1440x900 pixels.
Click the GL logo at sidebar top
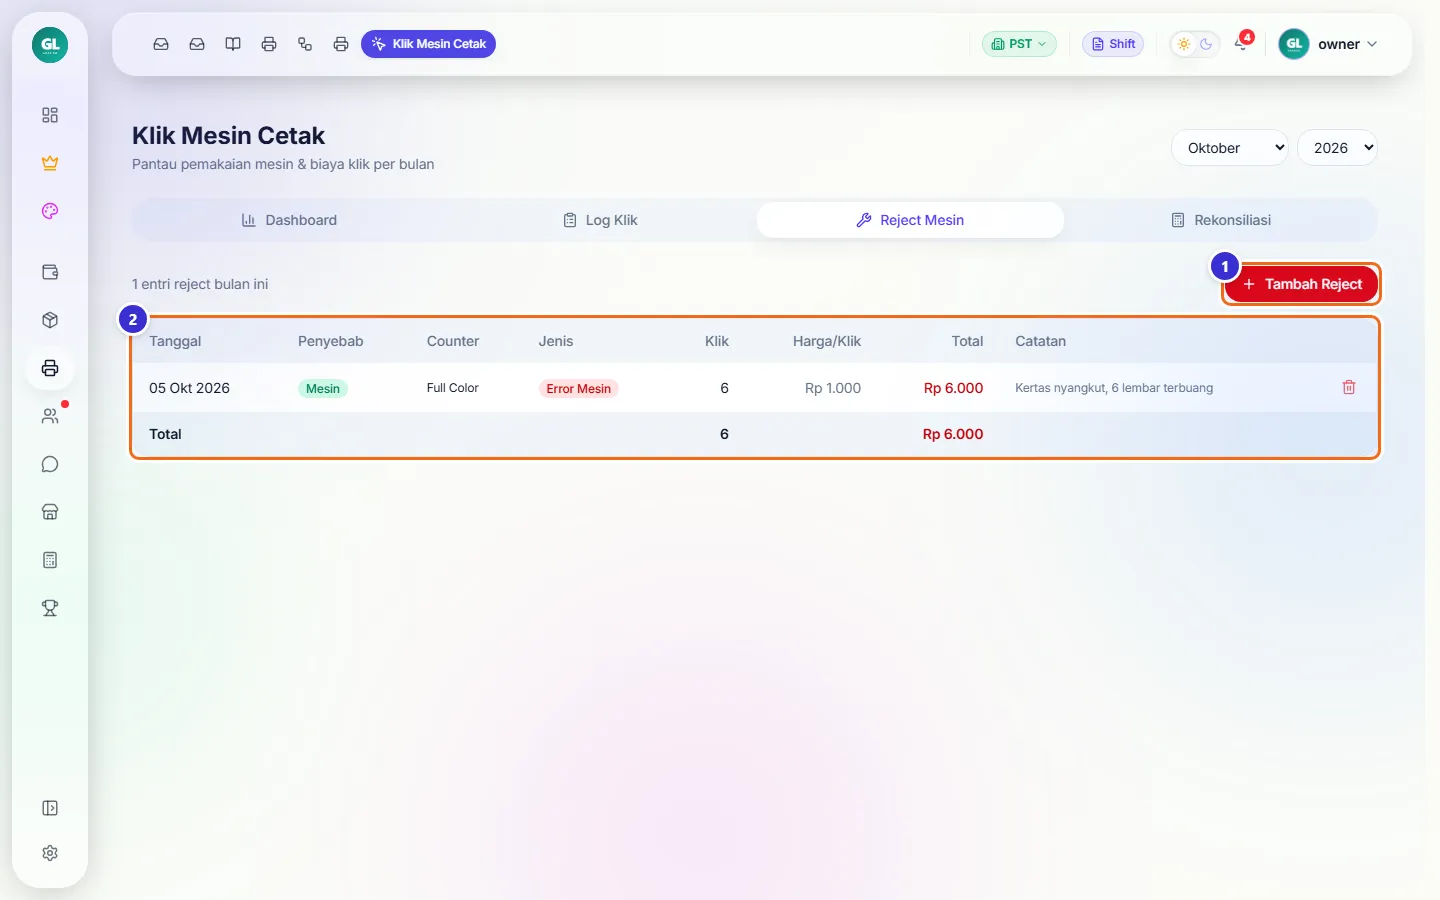(x=50, y=44)
